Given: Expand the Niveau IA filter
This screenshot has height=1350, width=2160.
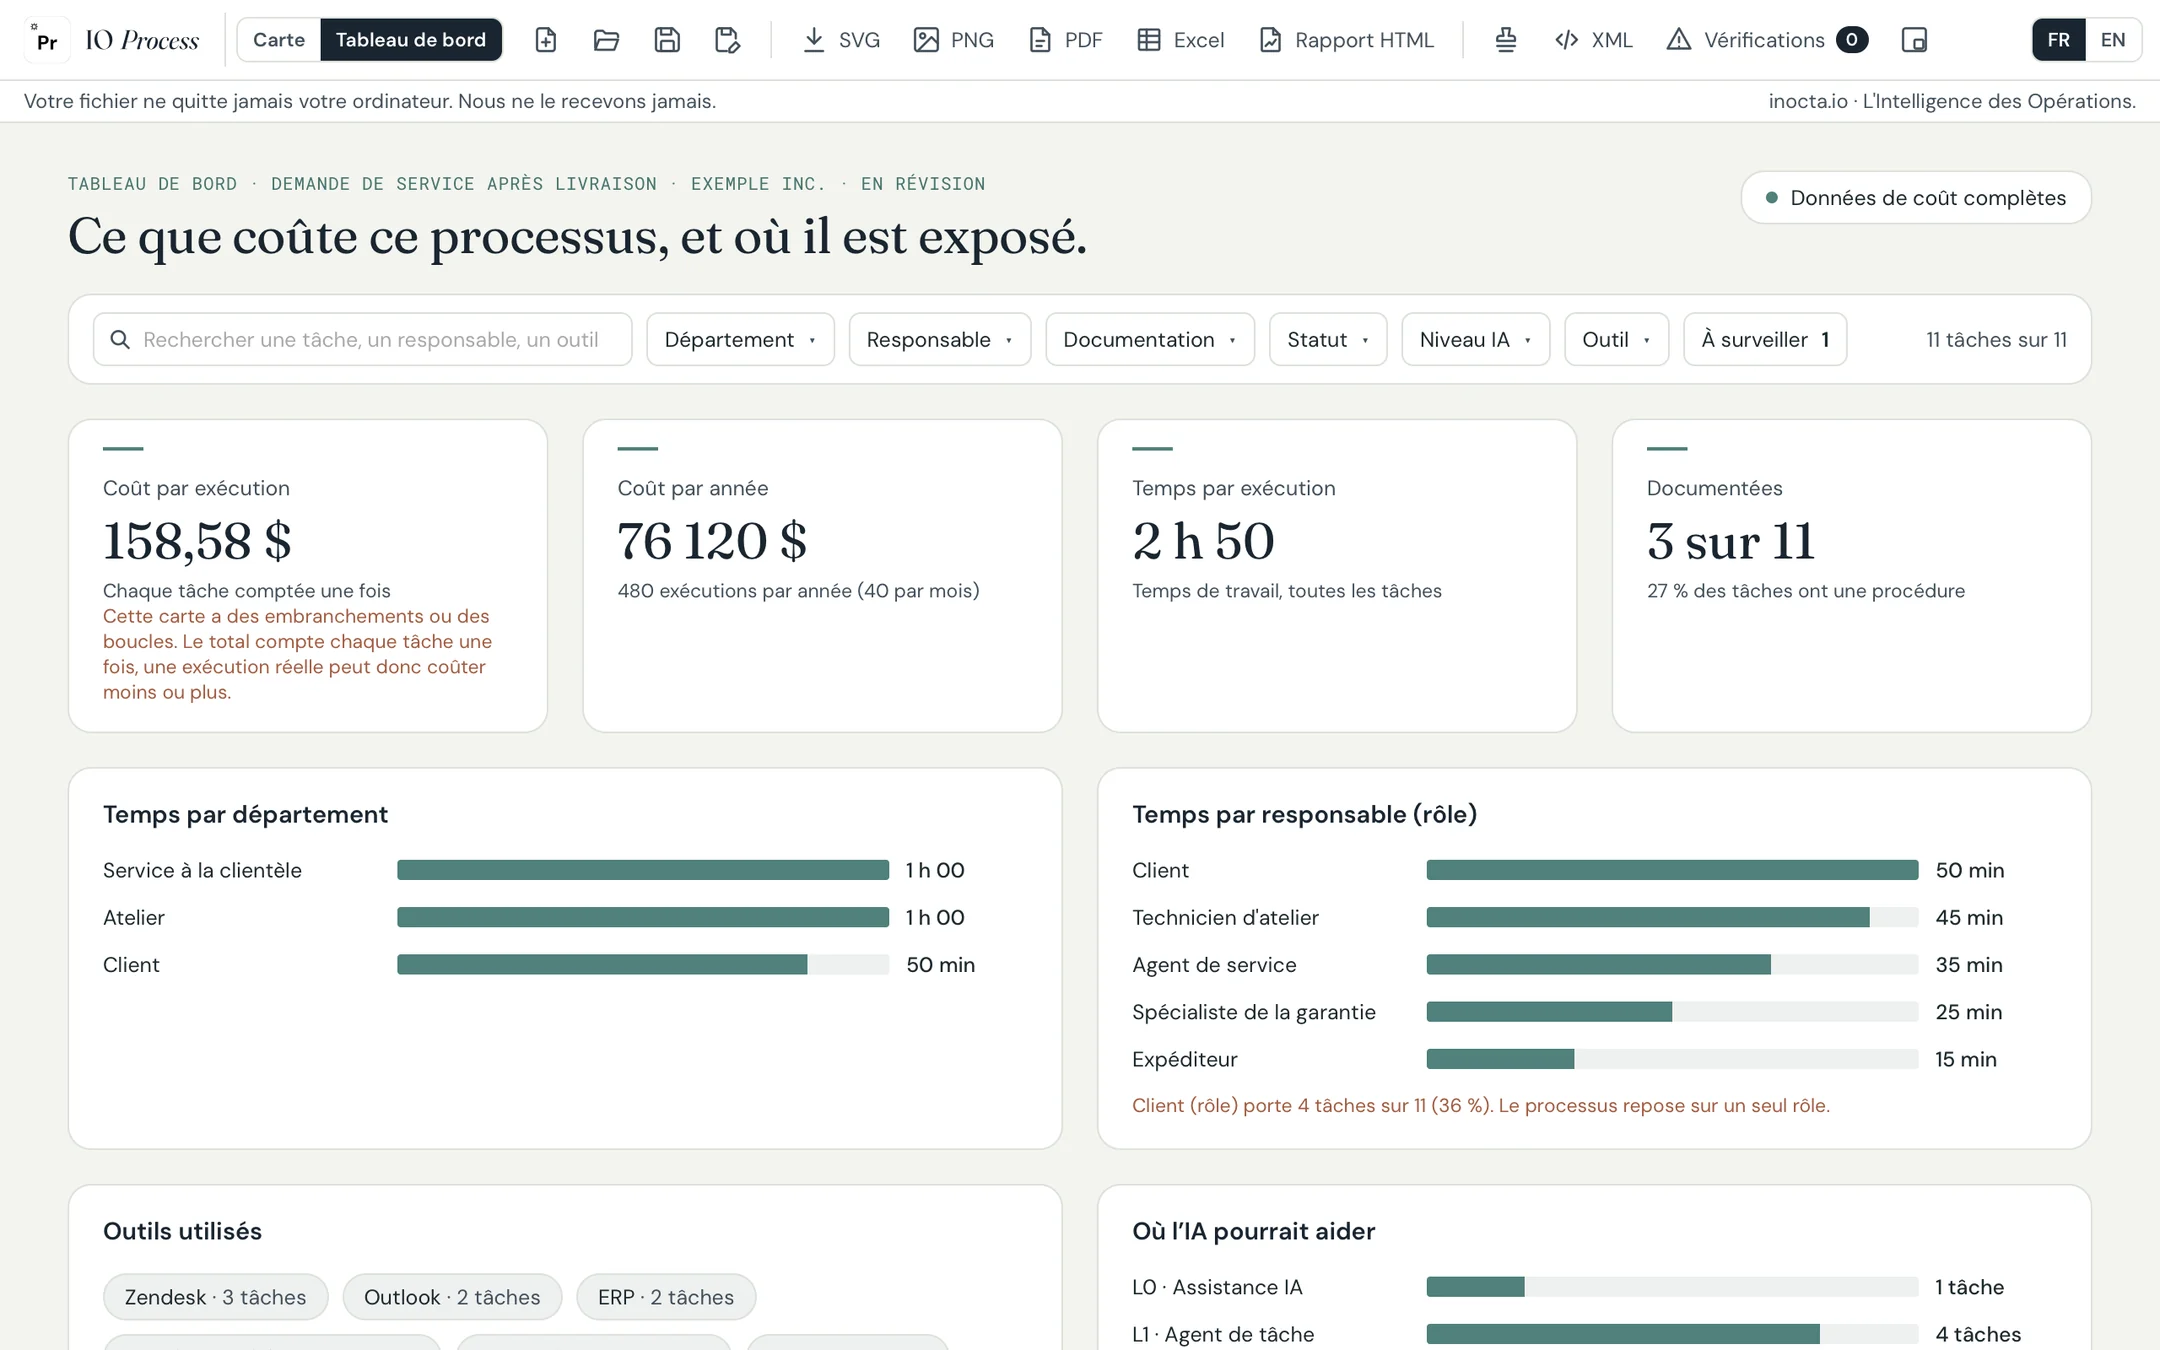Looking at the screenshot, I should coord(1476,340).
